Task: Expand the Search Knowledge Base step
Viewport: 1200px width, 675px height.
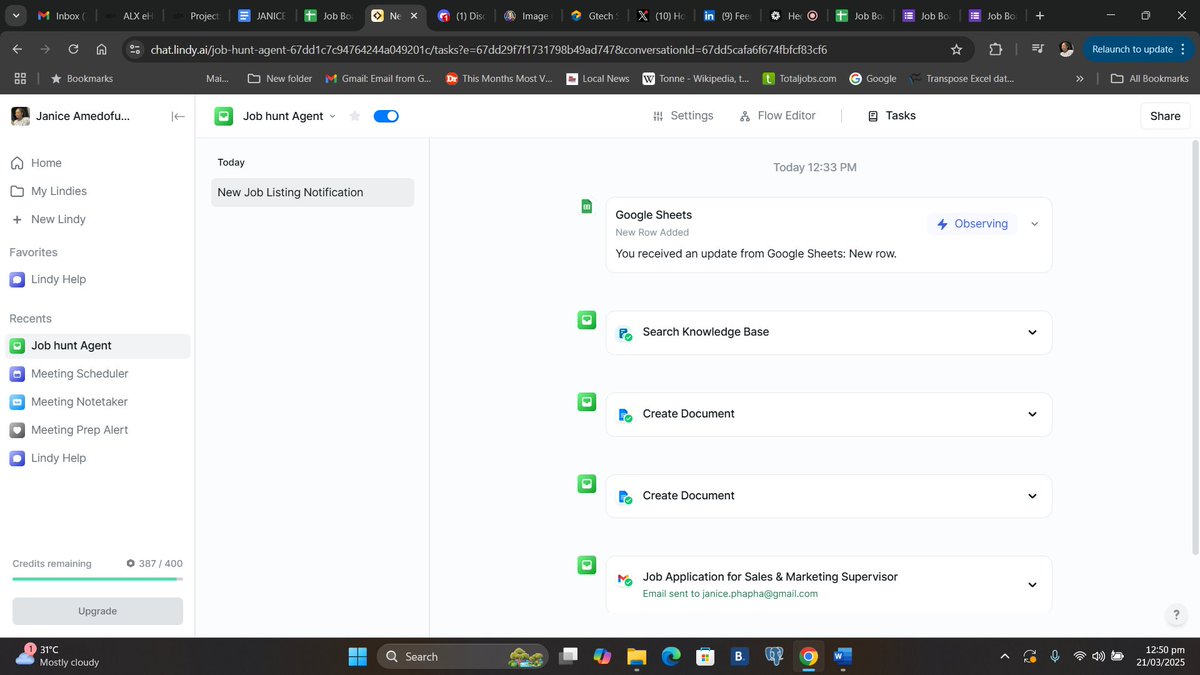Action: point(1033,332)
